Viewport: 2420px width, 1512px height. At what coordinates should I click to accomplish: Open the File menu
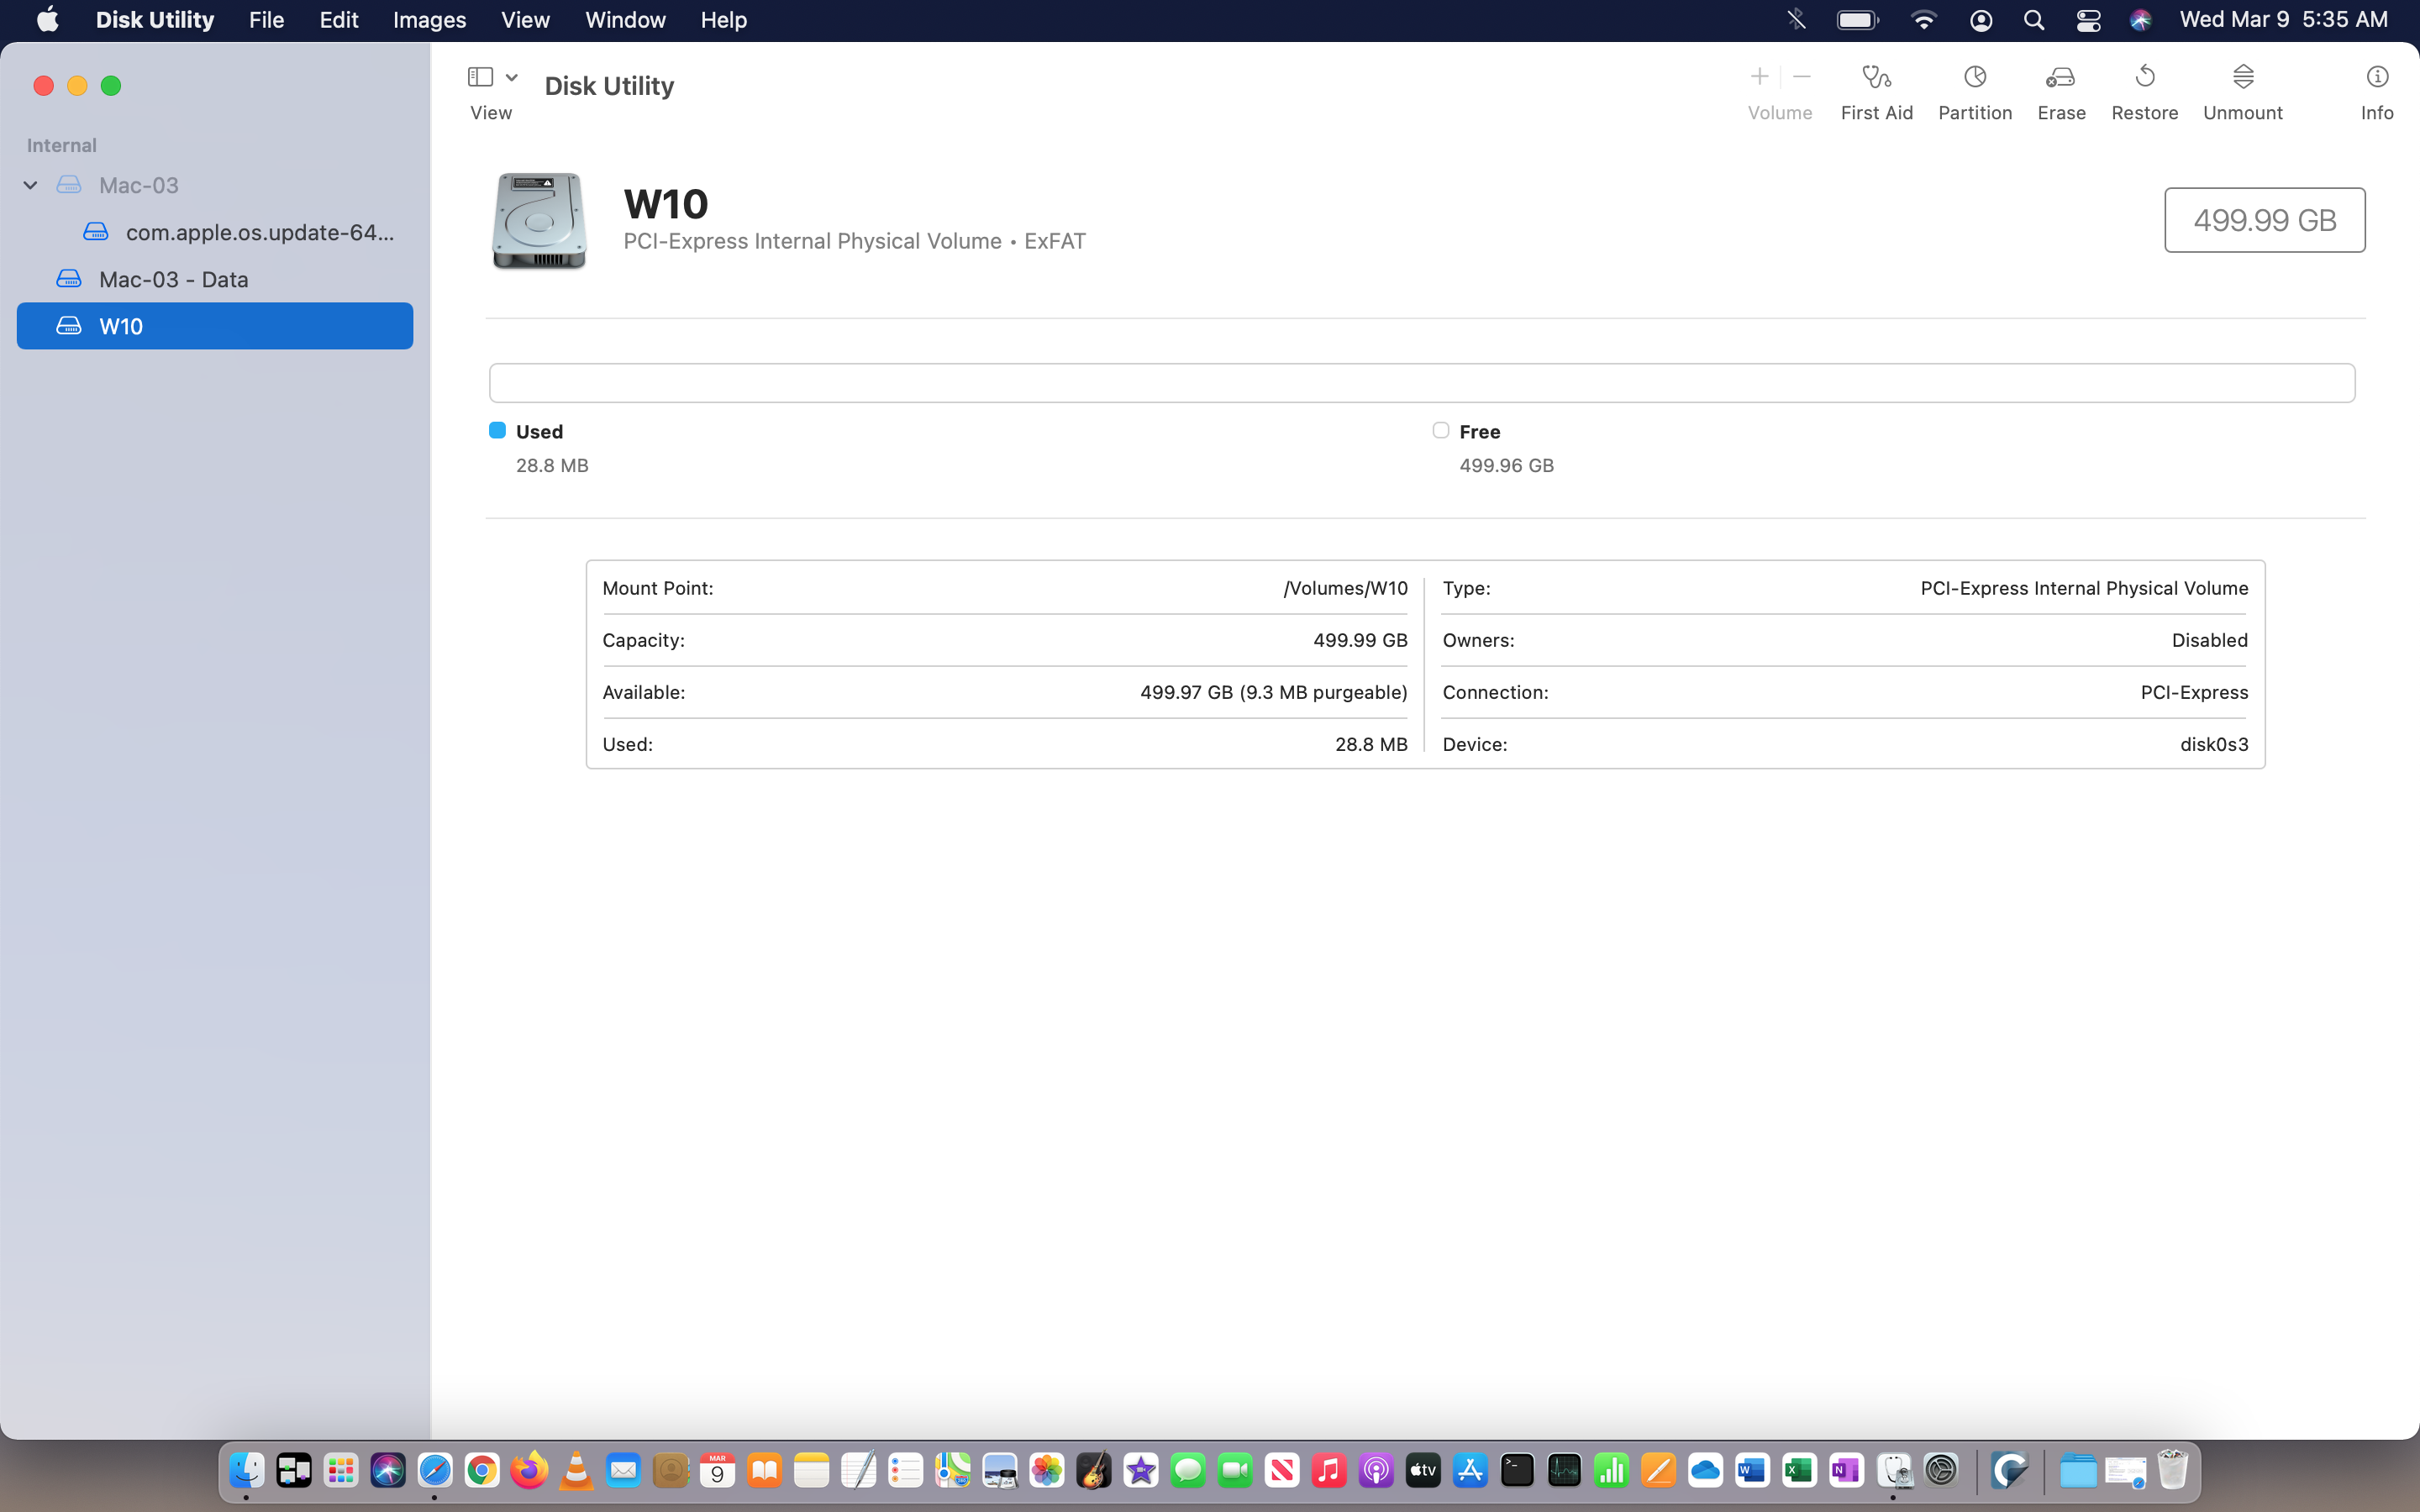click(266, 20)
